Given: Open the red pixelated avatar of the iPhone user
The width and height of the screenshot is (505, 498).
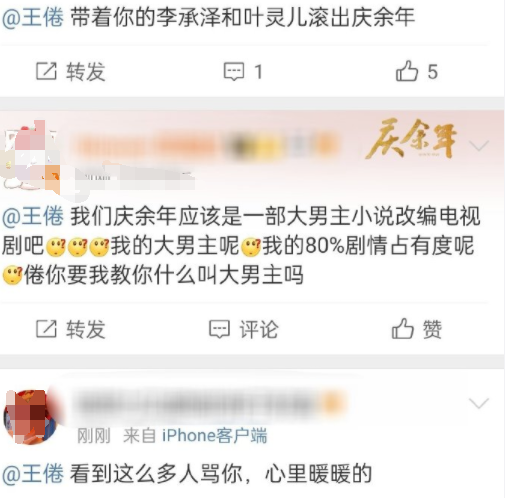Looking at the screenshot, I should pyautogui.click(x=31, y=417).
